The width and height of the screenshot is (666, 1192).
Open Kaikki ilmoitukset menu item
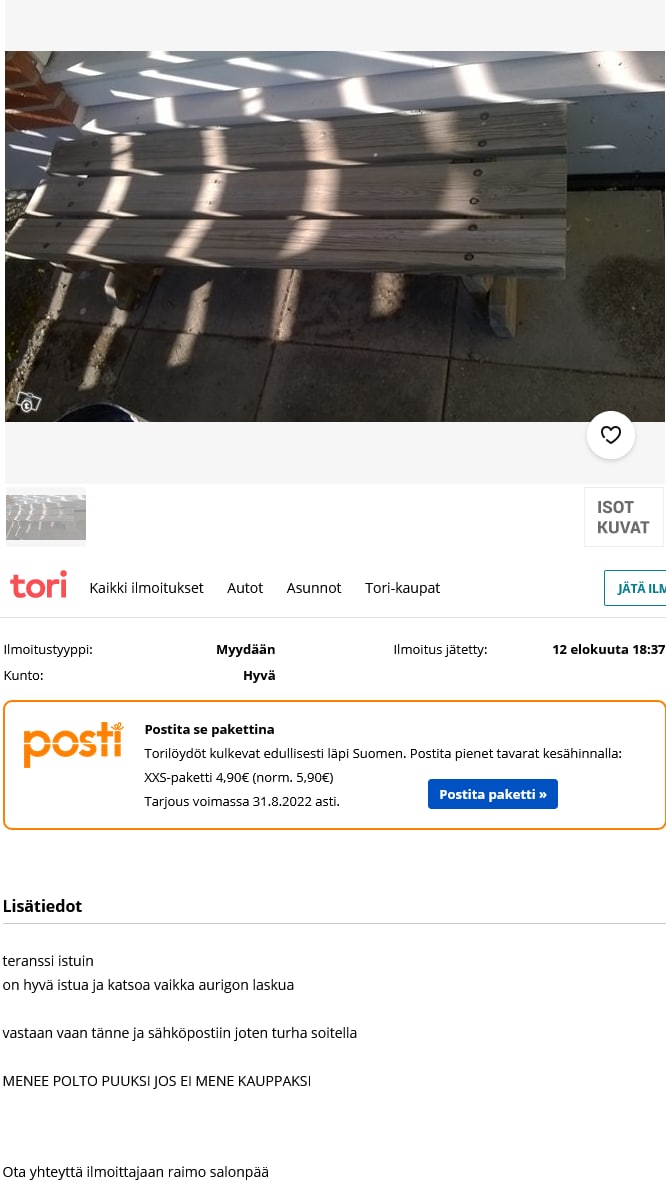point(147,588)
